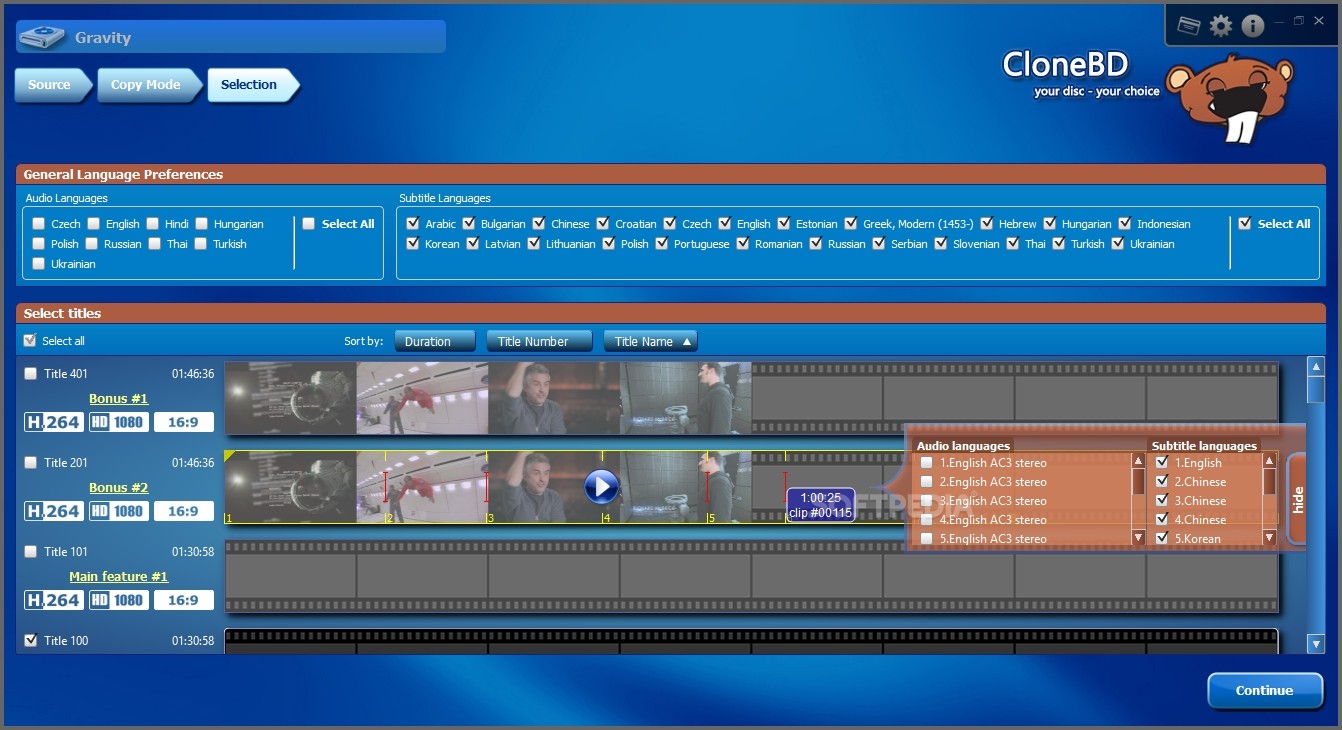Click the Subtitle languages list scrollbar thumb
This screenshot has width=1342, height=730.
1269,481
